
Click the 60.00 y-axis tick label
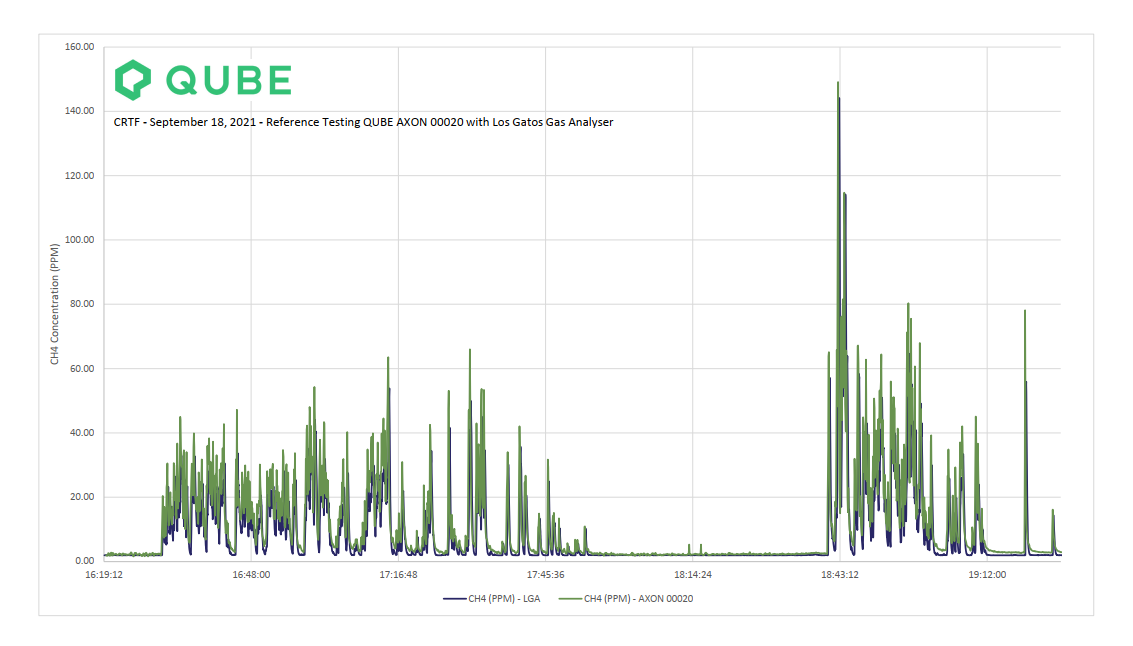coord(82,369)
